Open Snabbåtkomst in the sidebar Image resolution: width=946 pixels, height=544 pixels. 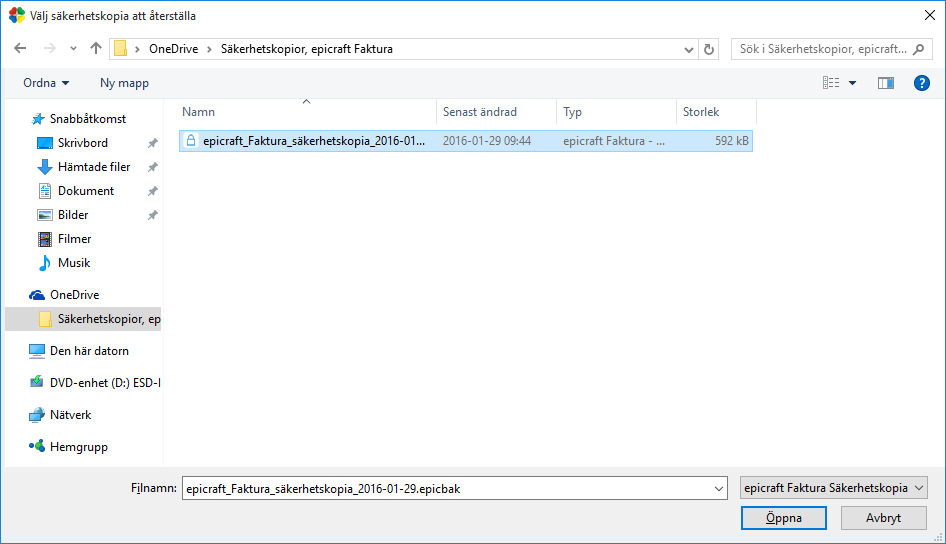(x=87, y=119)
